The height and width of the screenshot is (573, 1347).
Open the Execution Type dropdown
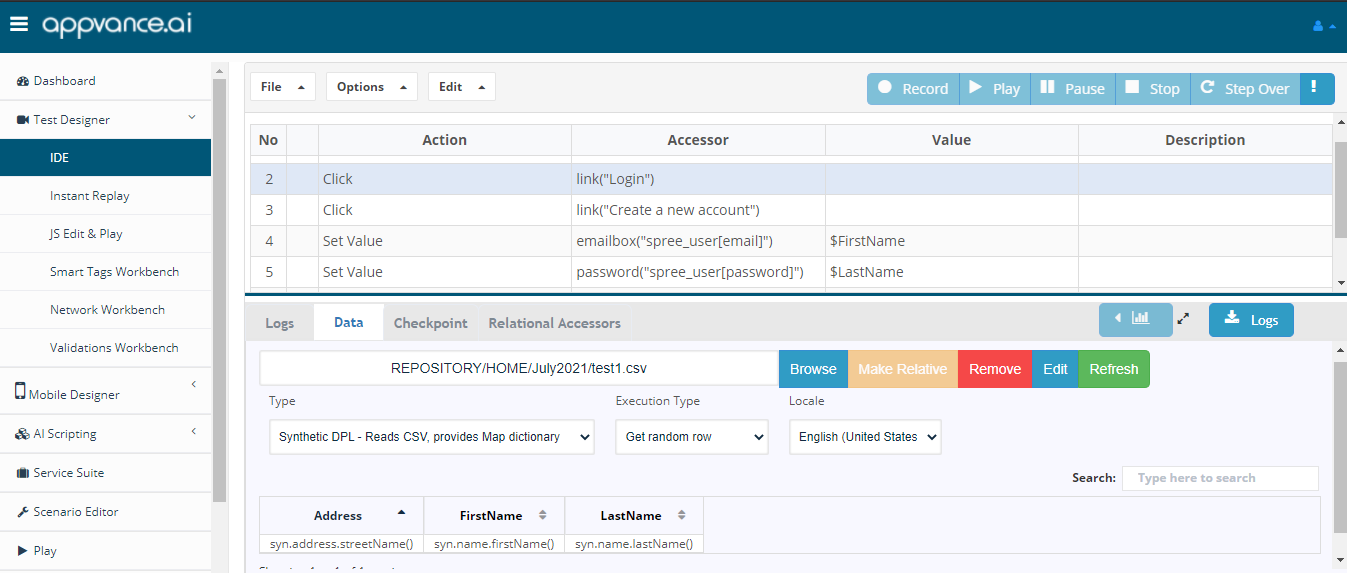click(x=692, y=437)
